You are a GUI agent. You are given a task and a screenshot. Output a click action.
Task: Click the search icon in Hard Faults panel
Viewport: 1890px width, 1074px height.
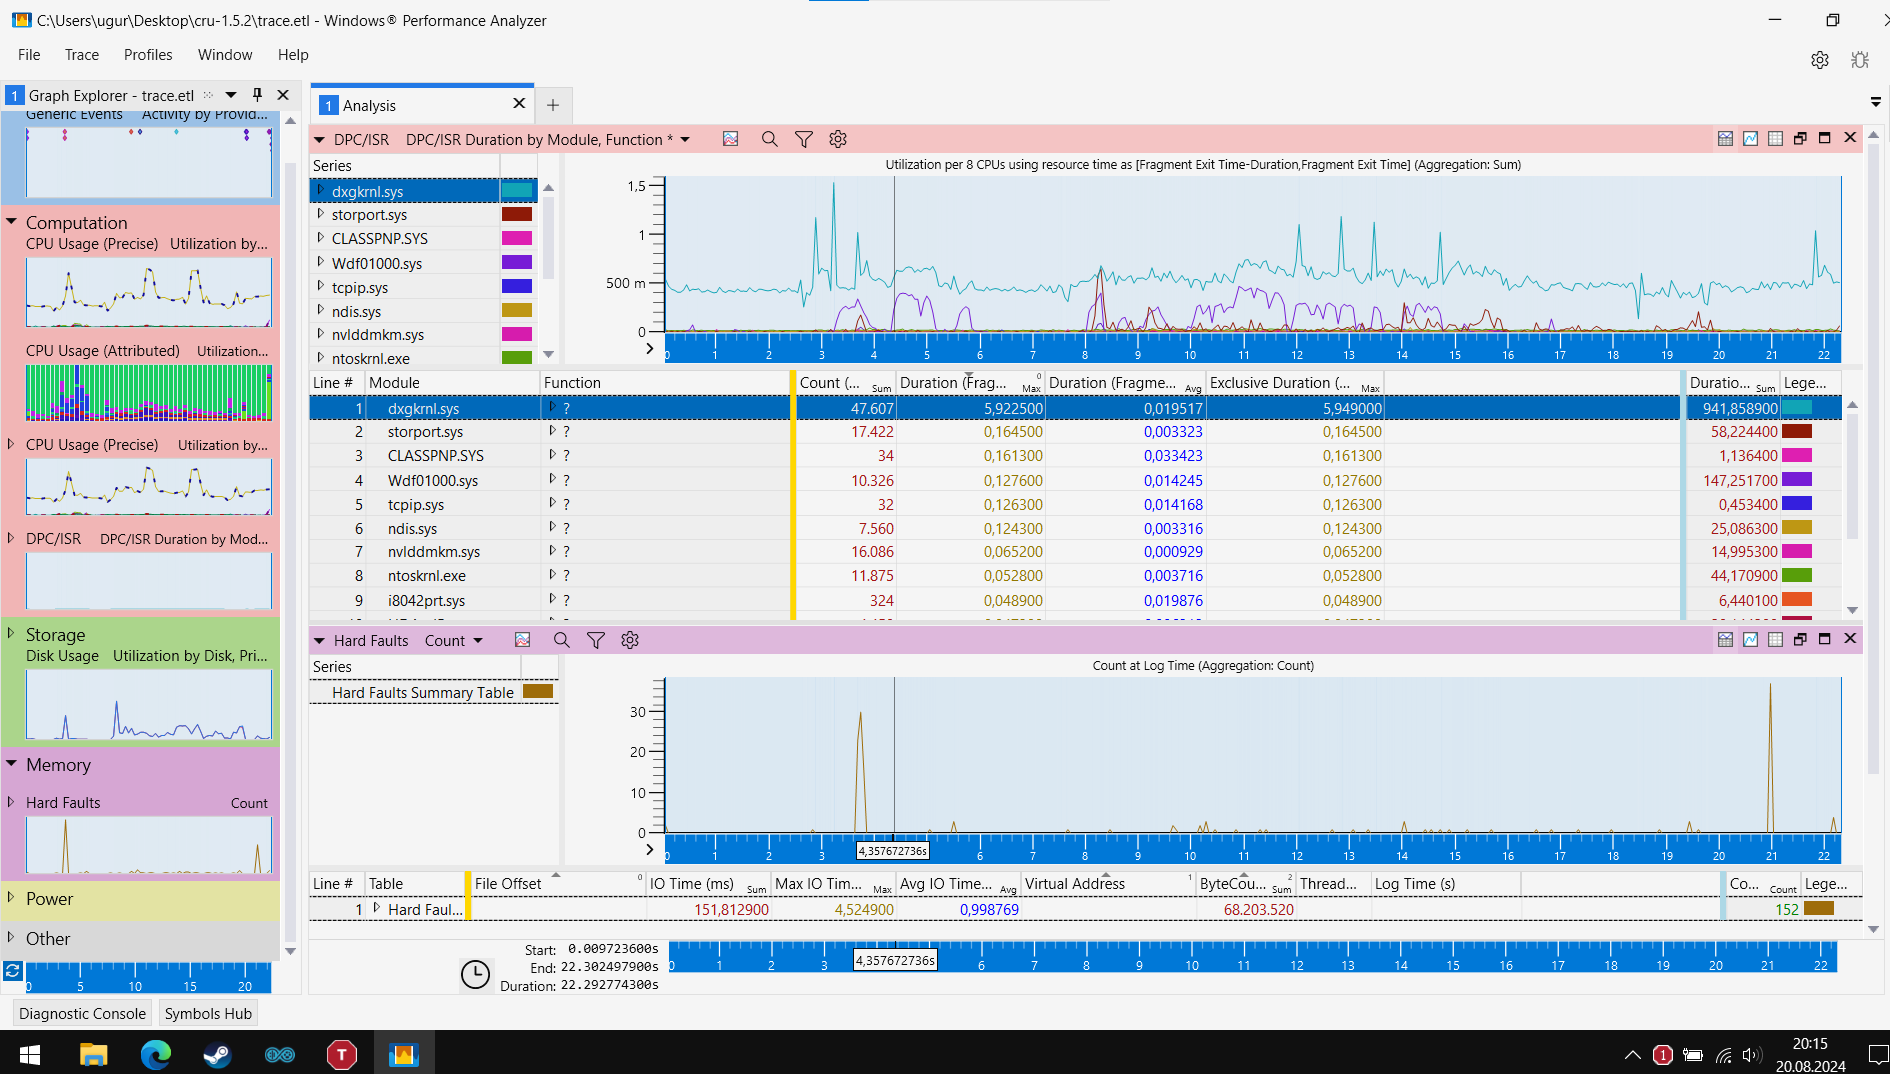click(x=561, y=640)
